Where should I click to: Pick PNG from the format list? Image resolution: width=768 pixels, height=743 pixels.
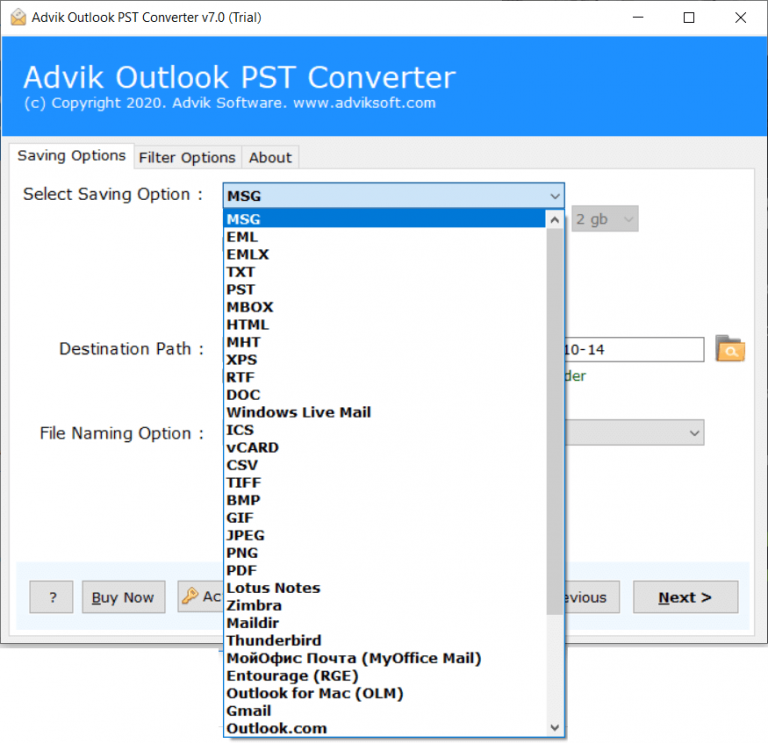(x=385, y=553)
